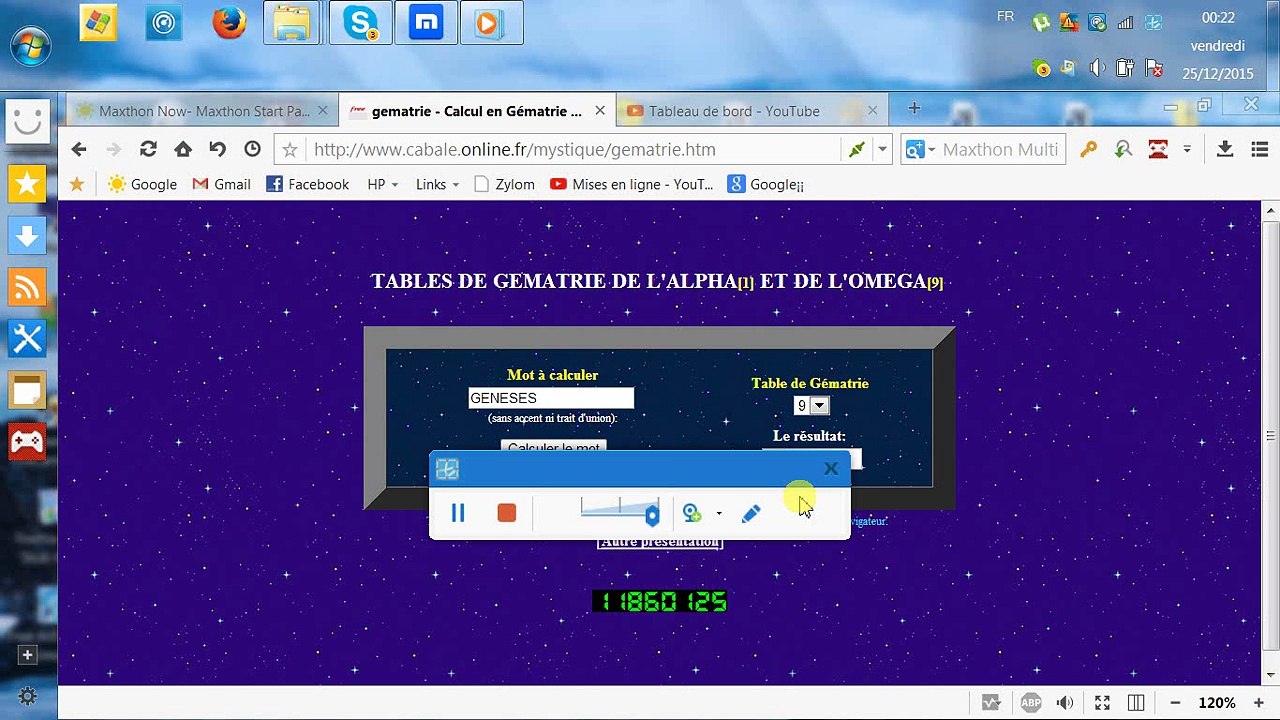The image size is (1280, 720).
Task: Click the Maxthon smiley account icon
Action: coord(27,122)
